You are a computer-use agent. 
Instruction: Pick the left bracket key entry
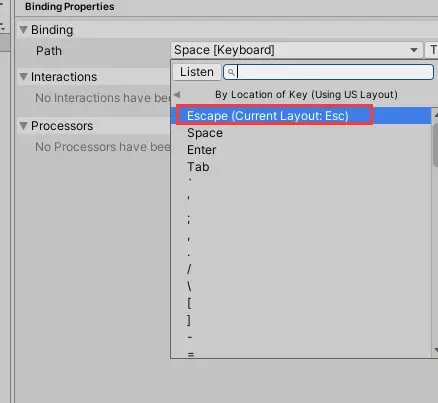pos(189,303)
